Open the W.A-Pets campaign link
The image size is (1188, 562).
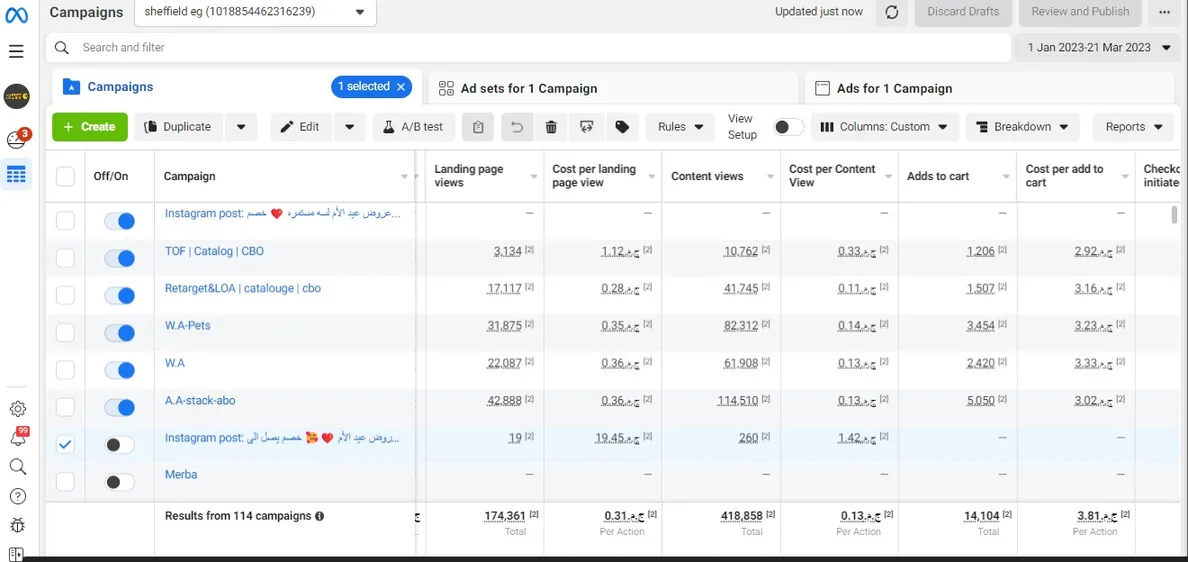coord(188,326)
